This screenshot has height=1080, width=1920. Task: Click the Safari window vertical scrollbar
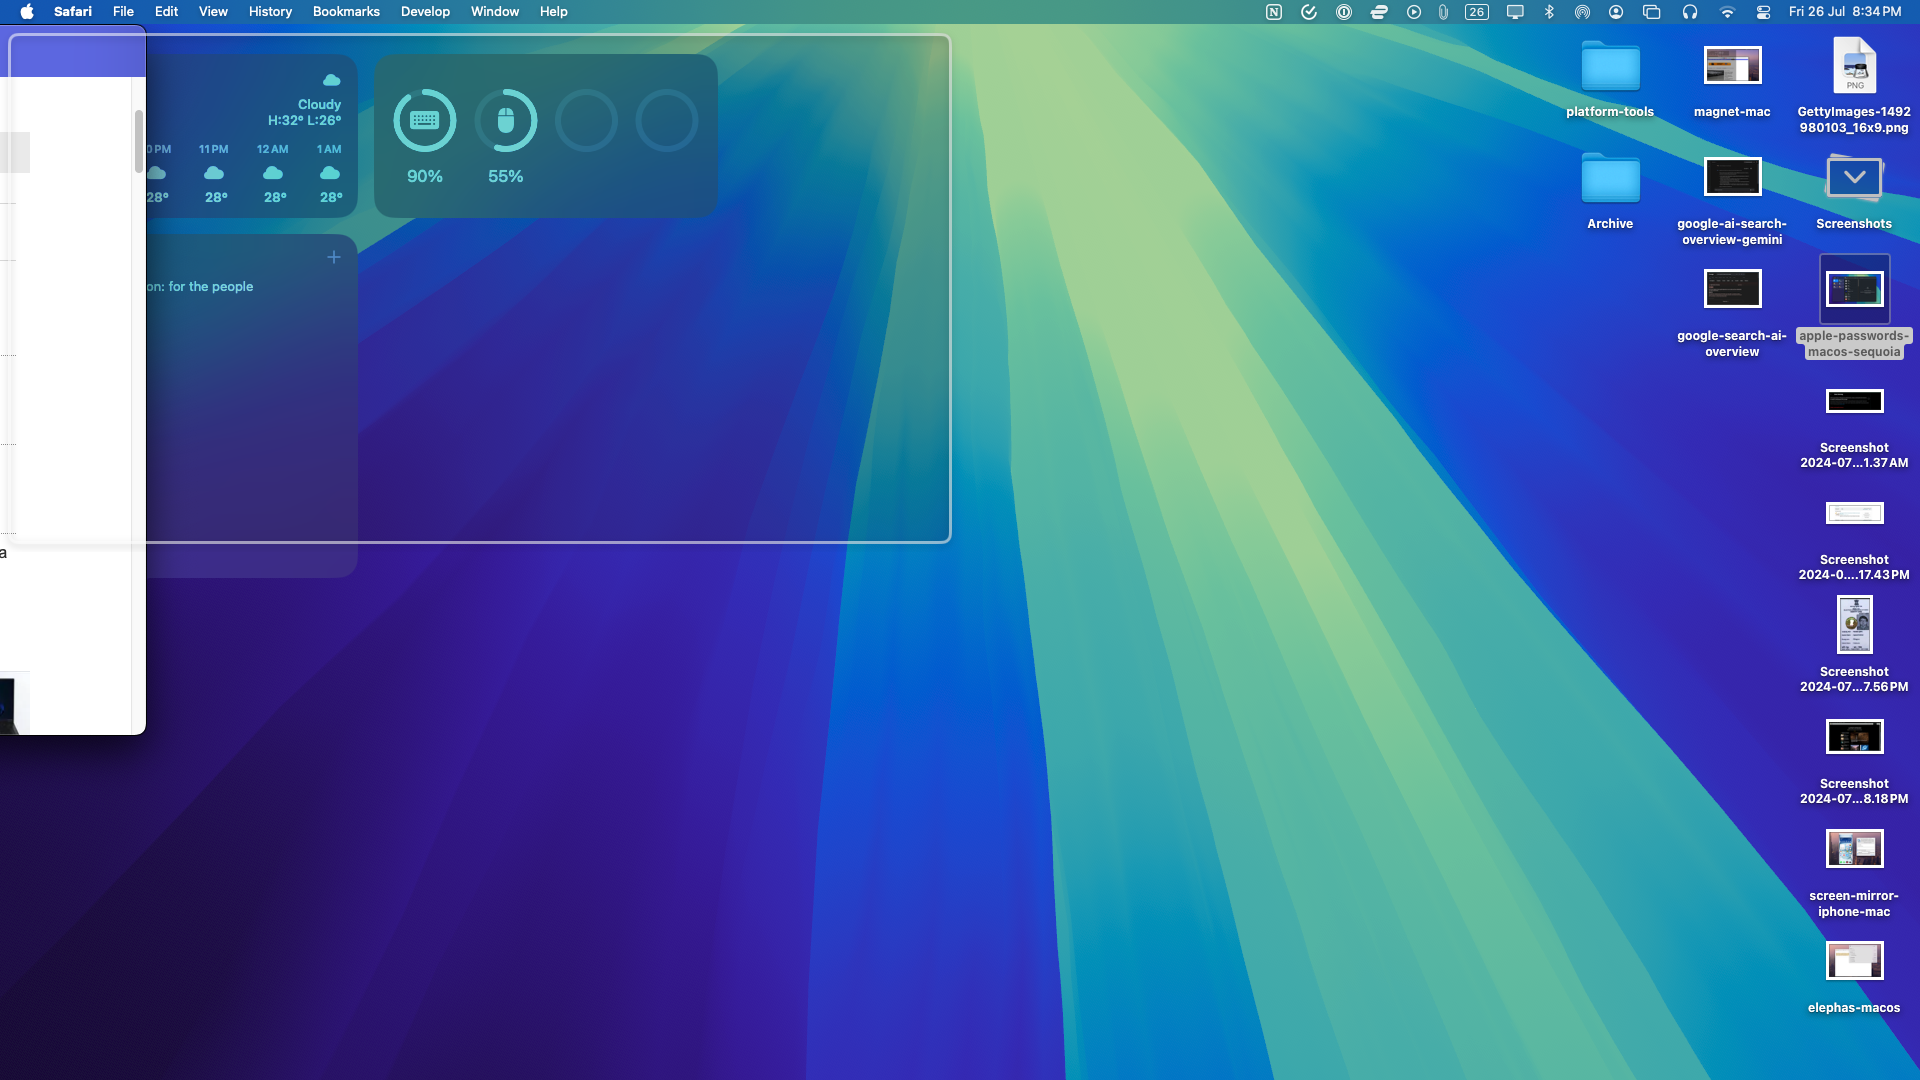click(138, 141)
